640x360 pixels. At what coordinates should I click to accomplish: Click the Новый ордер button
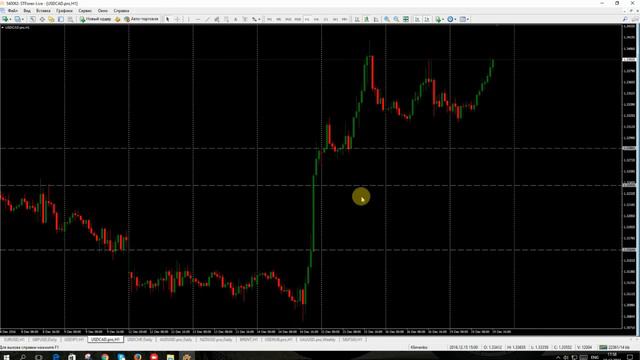(96, 19)
